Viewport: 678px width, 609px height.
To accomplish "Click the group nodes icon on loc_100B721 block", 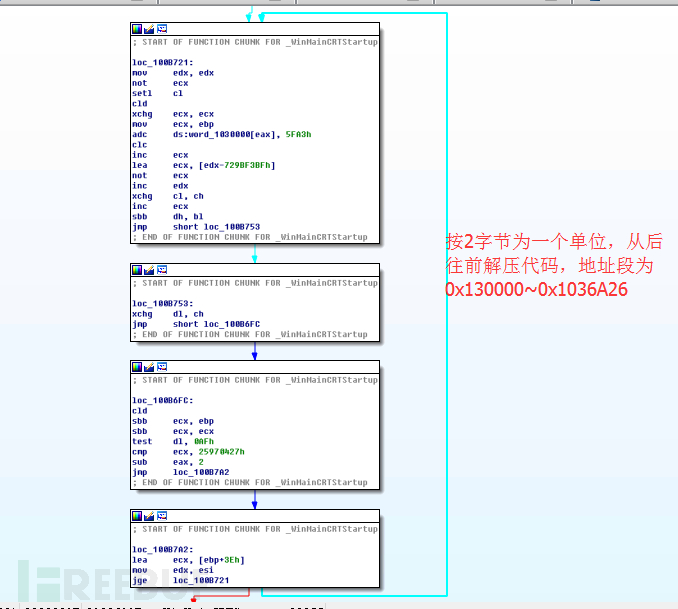I will click(162, 29).
